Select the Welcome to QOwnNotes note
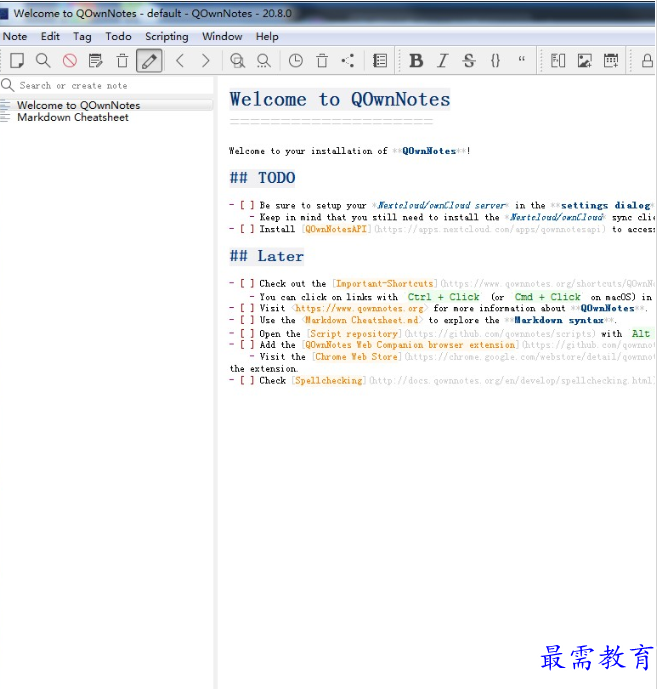This screenshot has width=662, height=689. (x=107, y=105)
